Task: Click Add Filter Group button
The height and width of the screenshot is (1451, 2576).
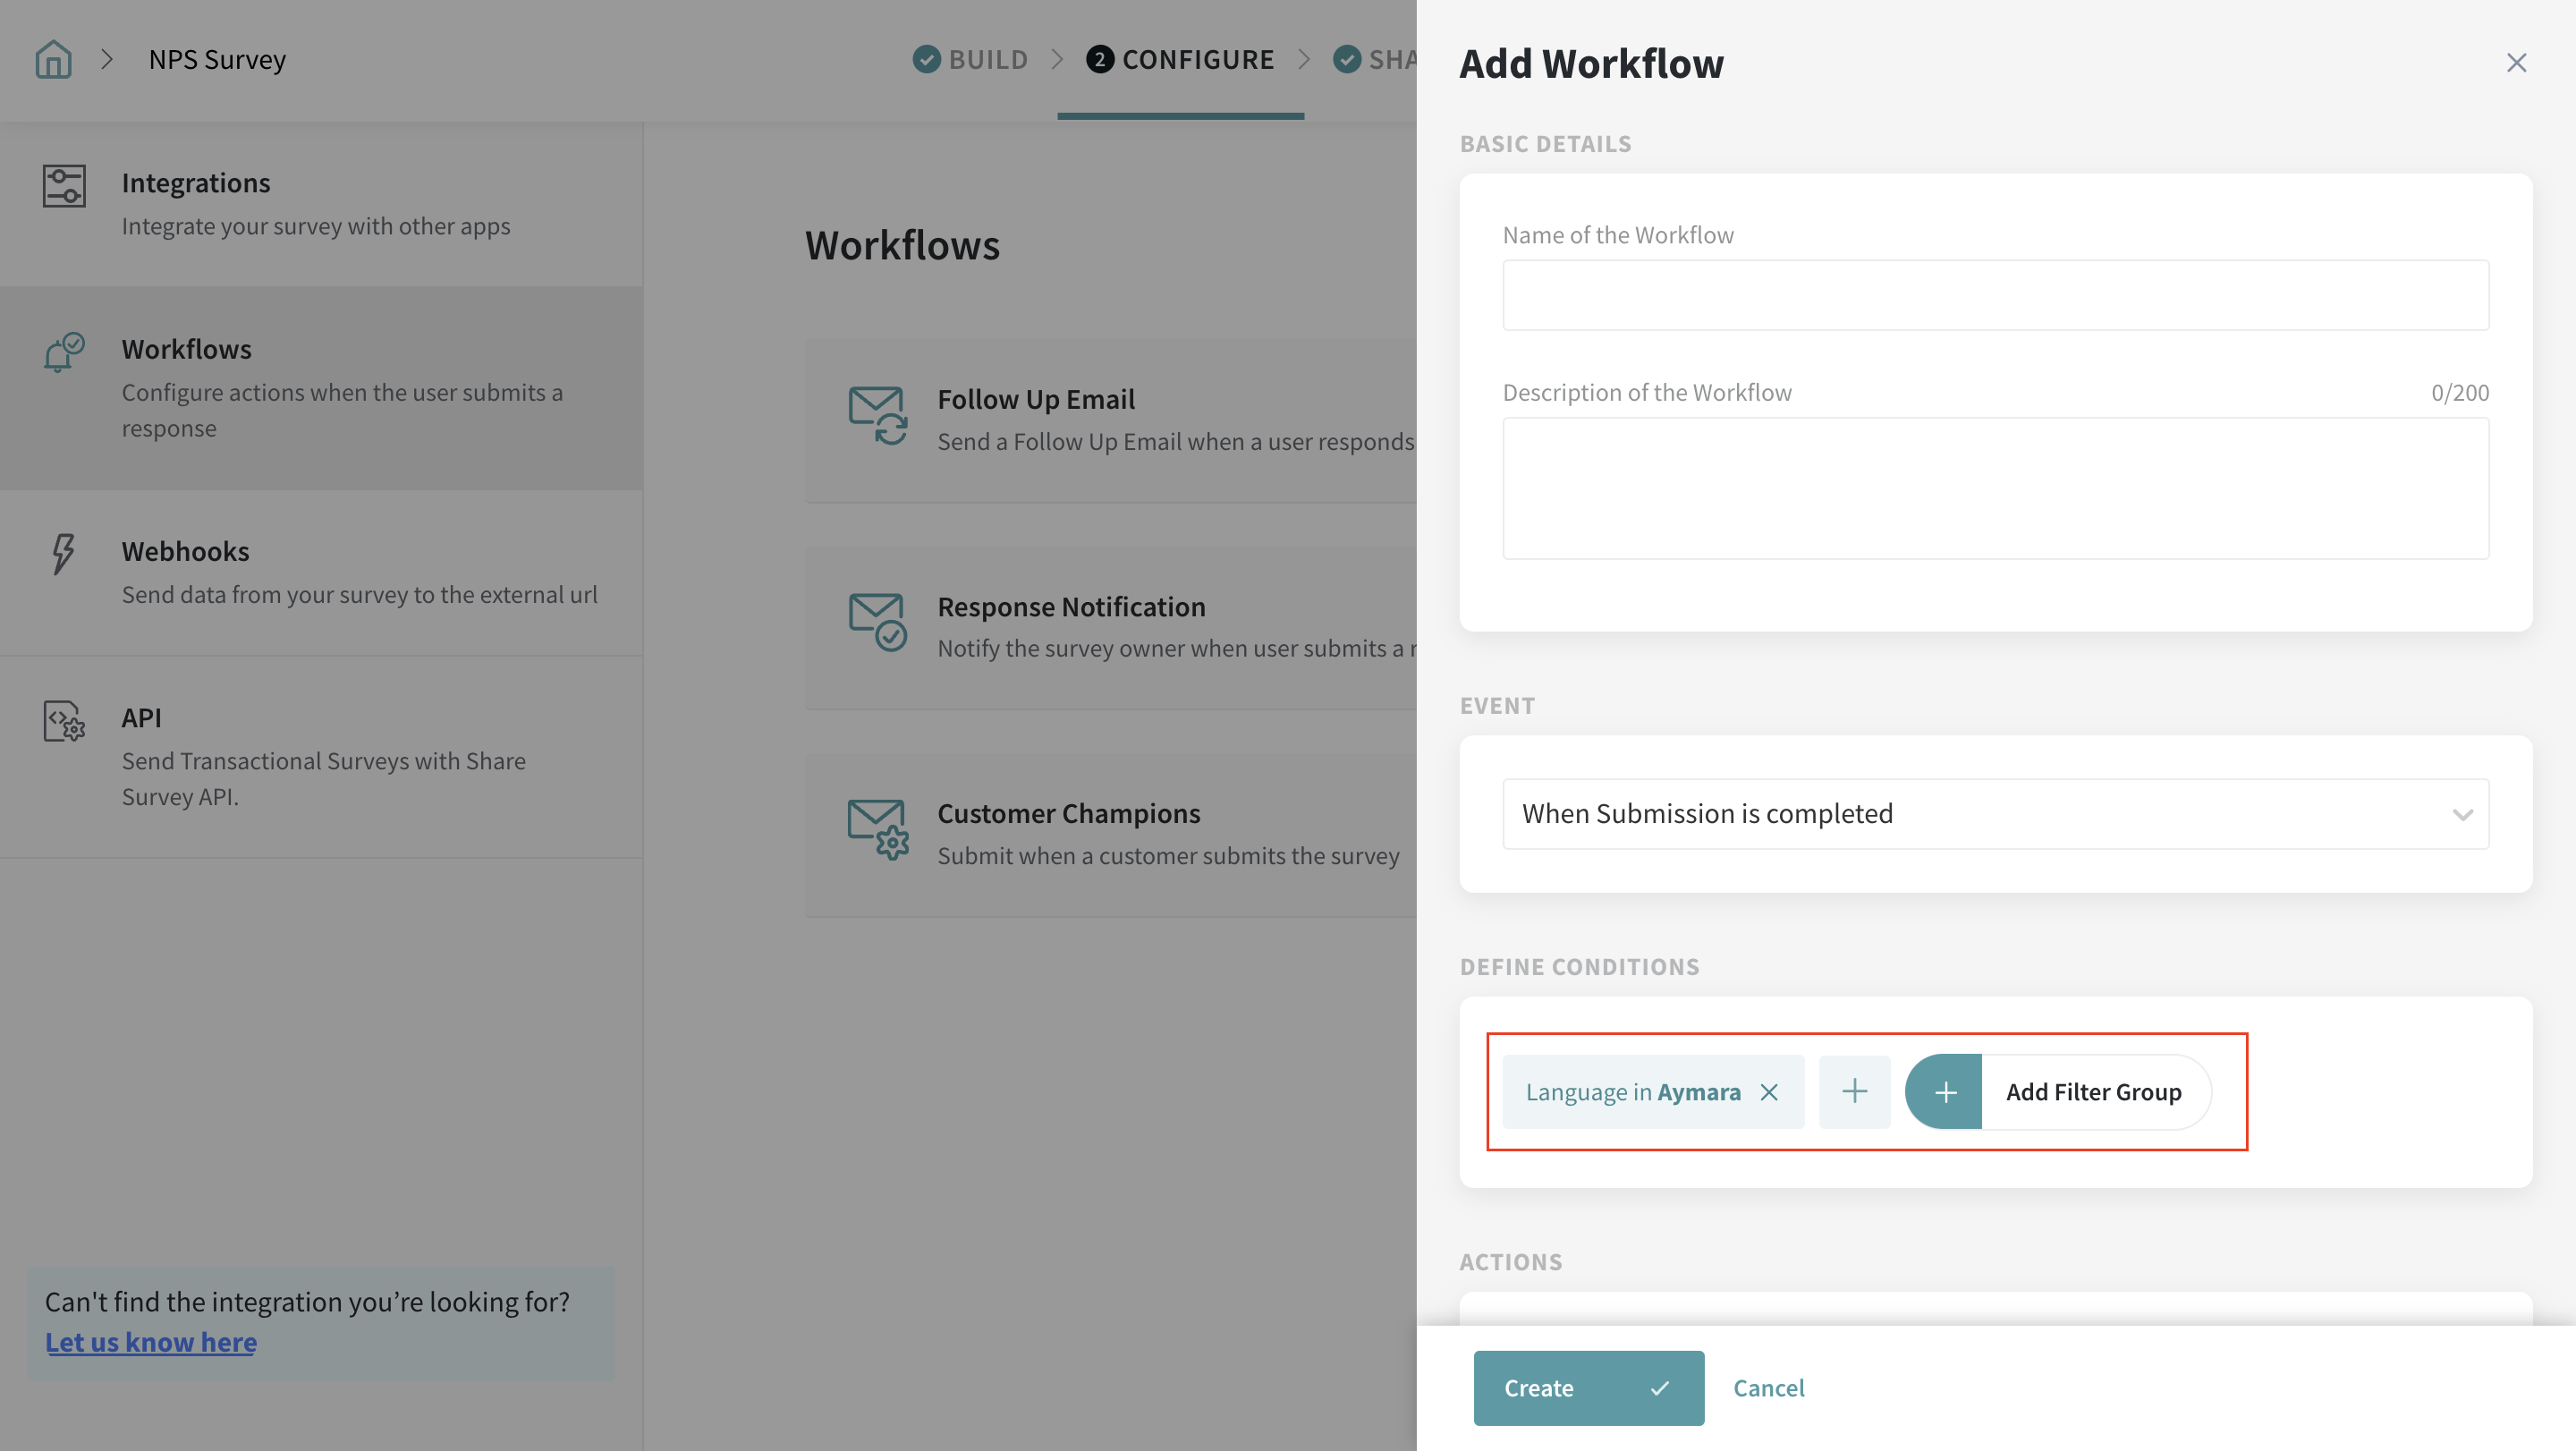Action: [2058, 1092]
